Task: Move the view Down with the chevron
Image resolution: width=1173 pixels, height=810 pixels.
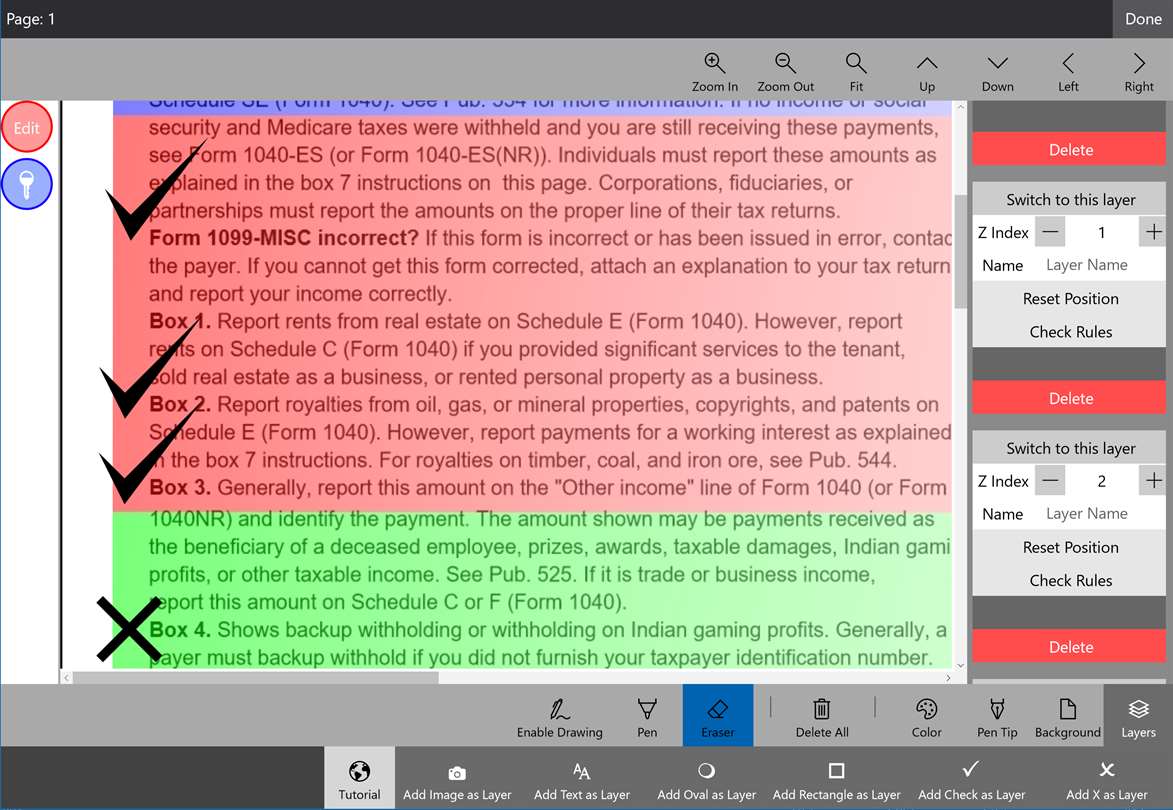Action: pyautogui.click(x=997, y=63)
